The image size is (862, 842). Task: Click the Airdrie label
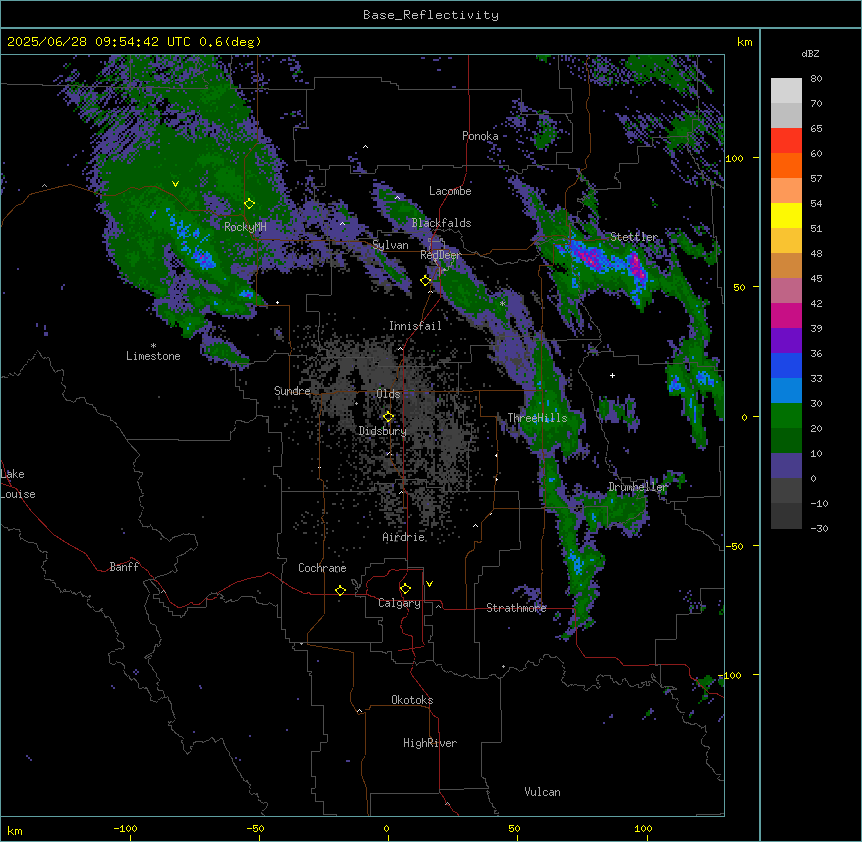pos(404,537)
